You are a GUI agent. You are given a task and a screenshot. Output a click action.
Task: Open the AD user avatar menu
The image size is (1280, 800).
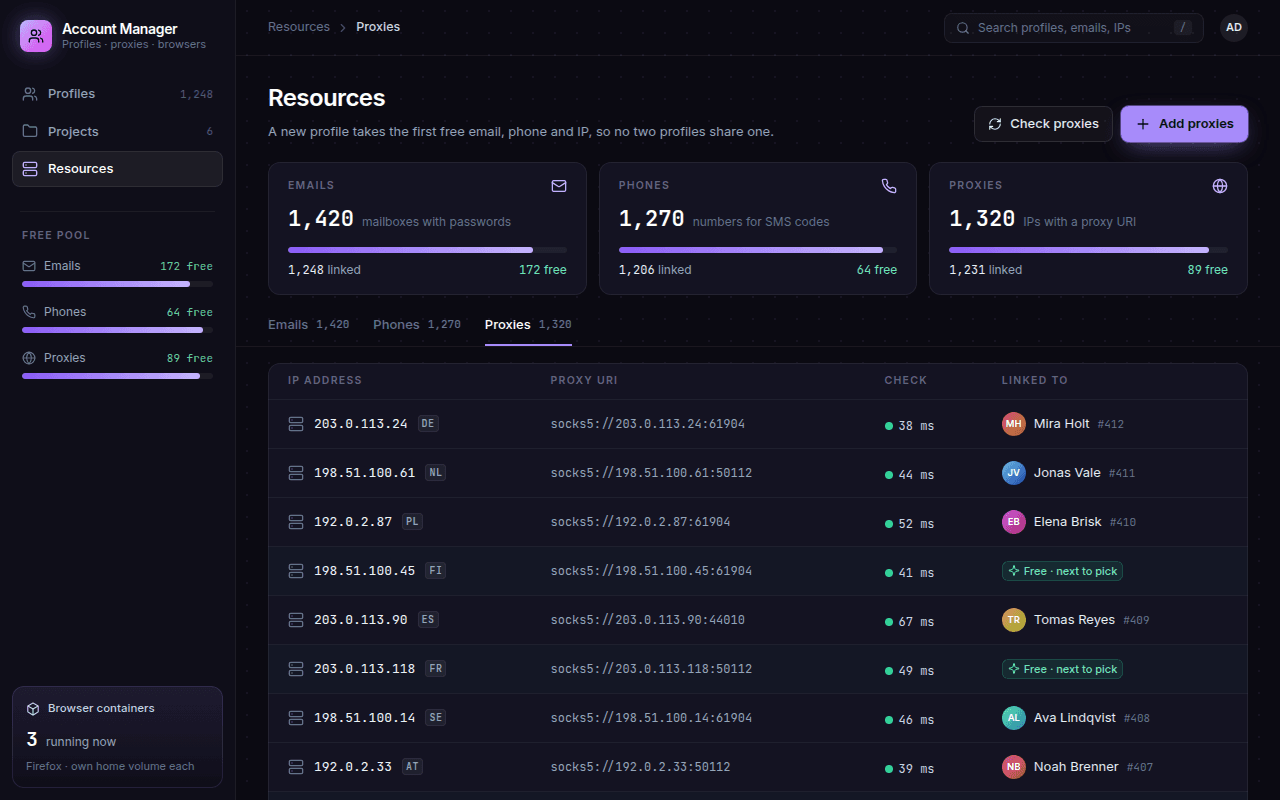click(x=1234, y=28)
